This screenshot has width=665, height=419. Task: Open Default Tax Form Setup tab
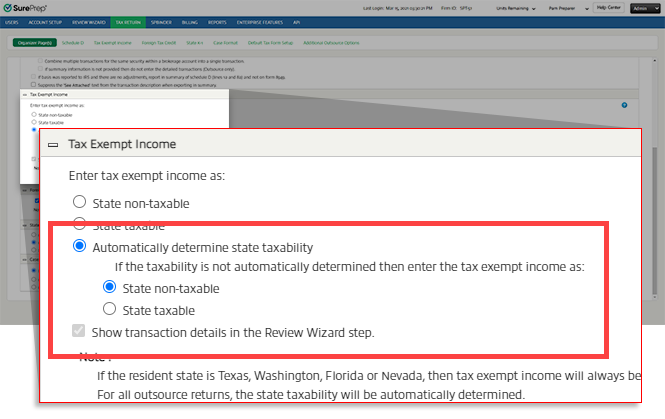(270, 43)
